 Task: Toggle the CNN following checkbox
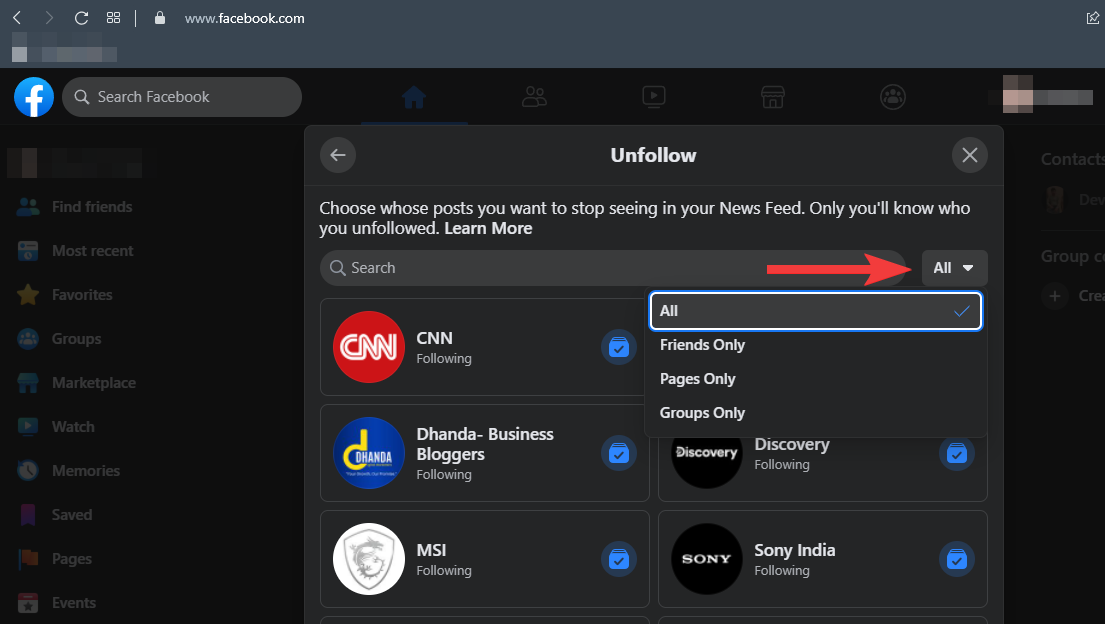pyautogui.click(x=619, y=347)
